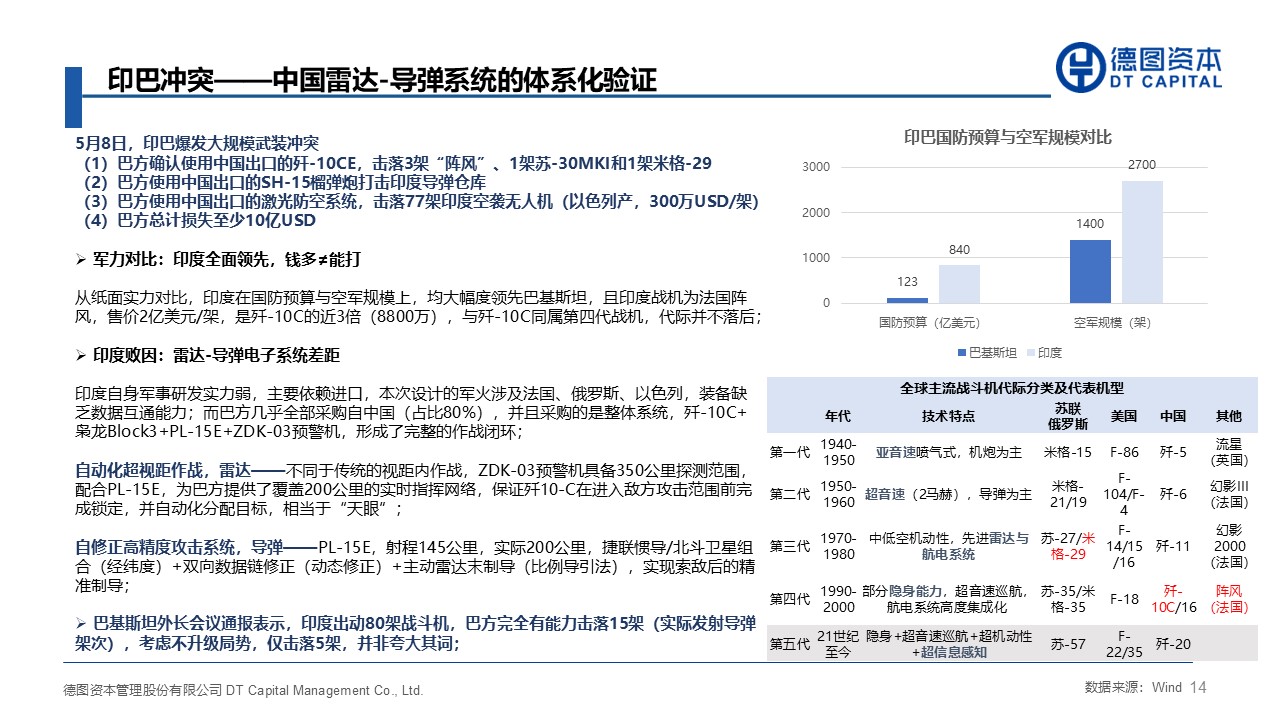1280x720 pixels.
Task: Click the 幻影III(法国) table cell
Action: [1229, 493]
